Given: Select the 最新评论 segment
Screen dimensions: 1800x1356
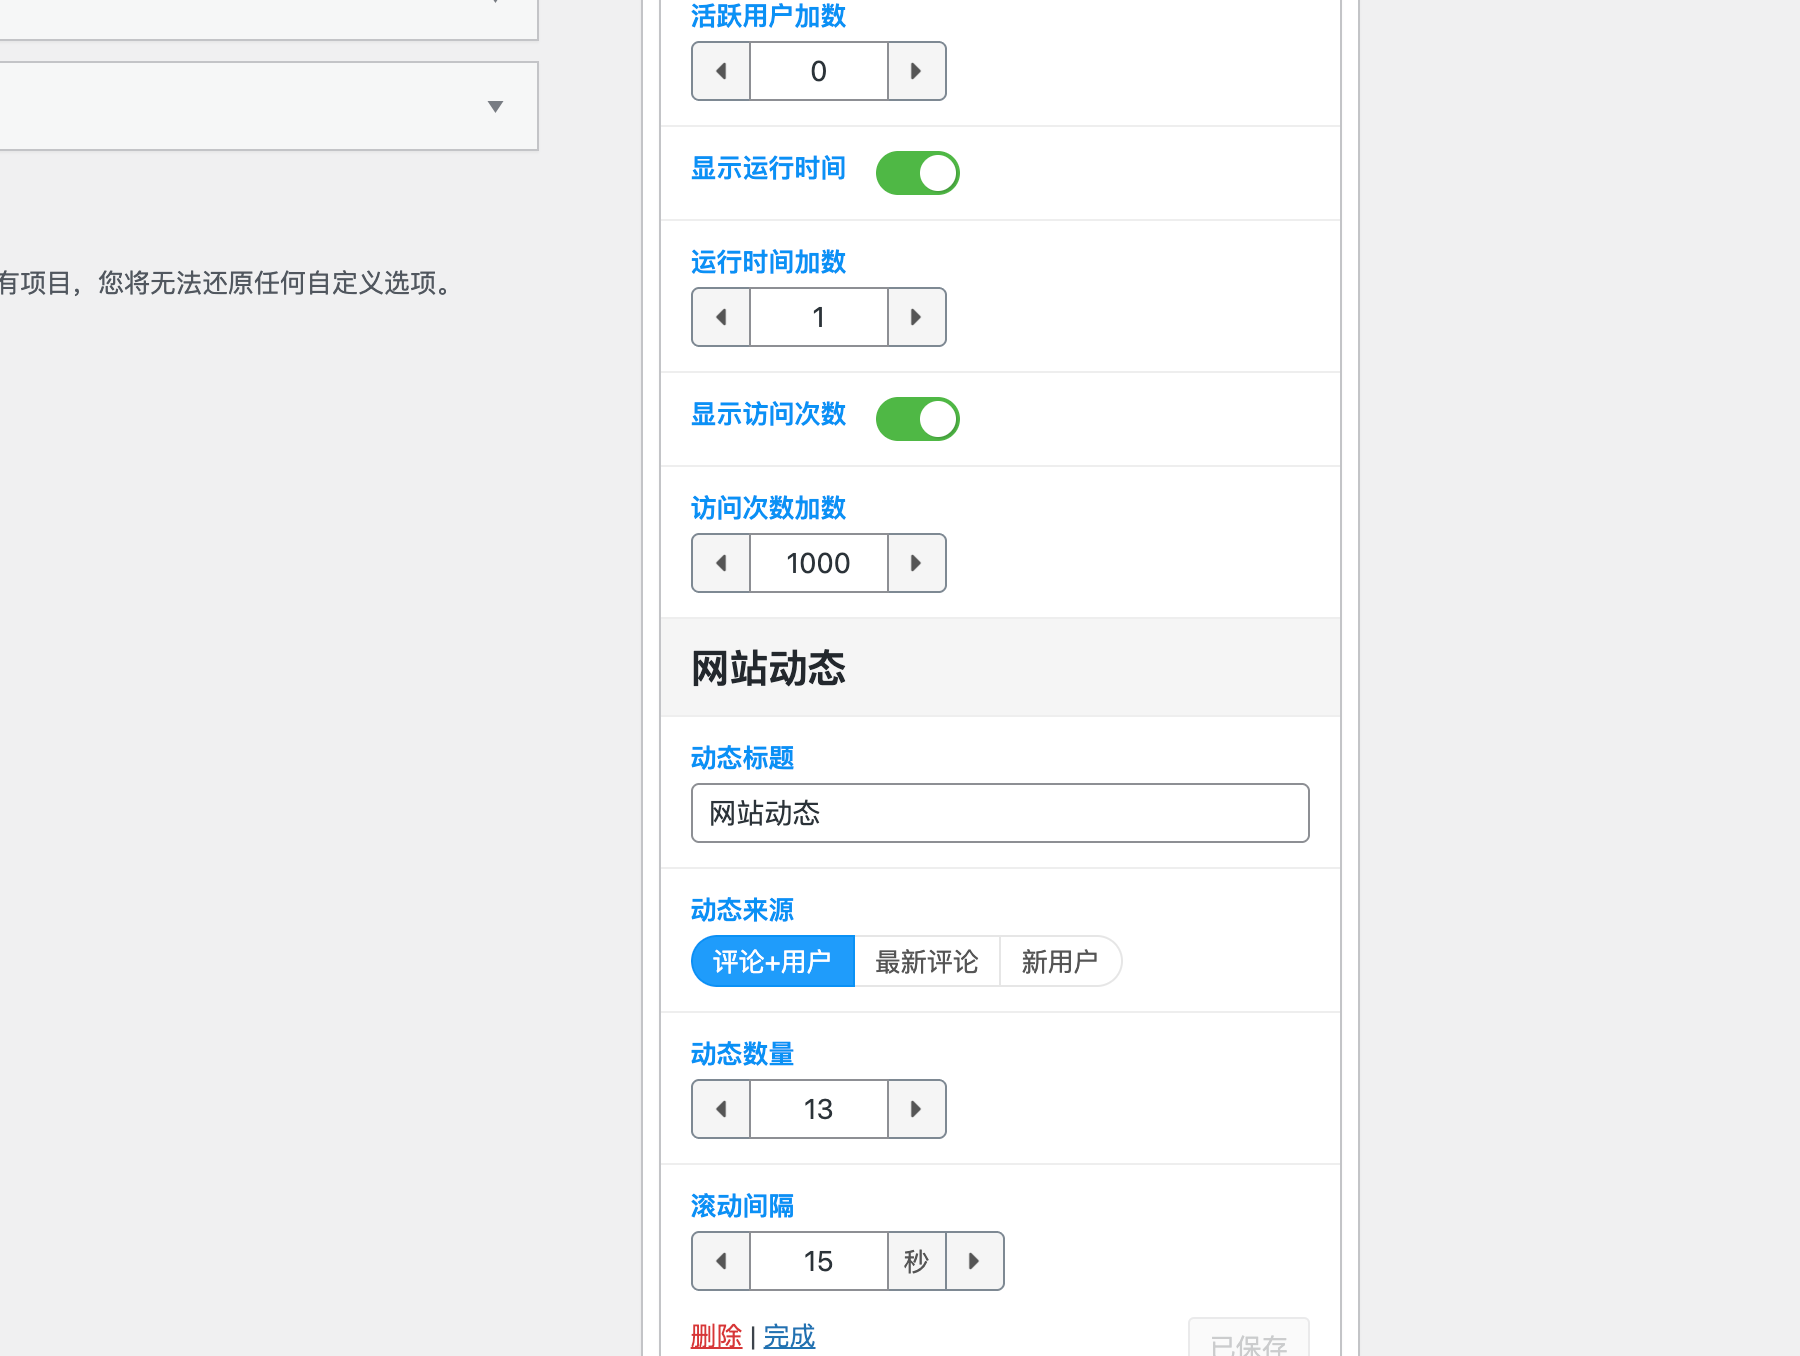Looking at the screenshot, I should click(926, 961).
